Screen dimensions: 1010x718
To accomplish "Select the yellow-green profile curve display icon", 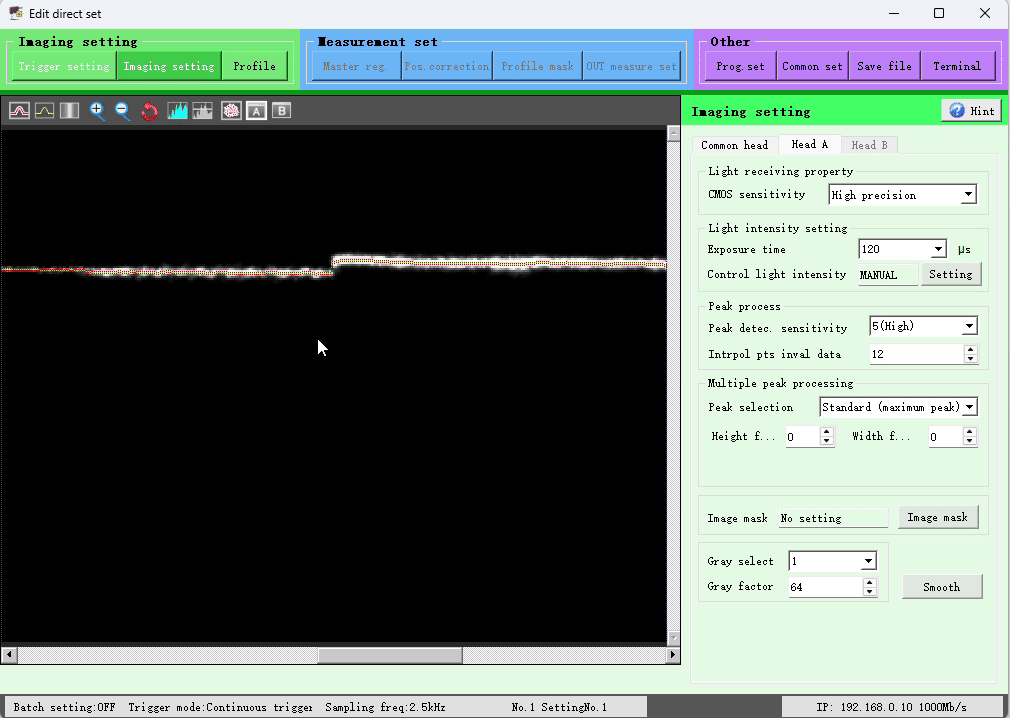I will pos(44,111).
